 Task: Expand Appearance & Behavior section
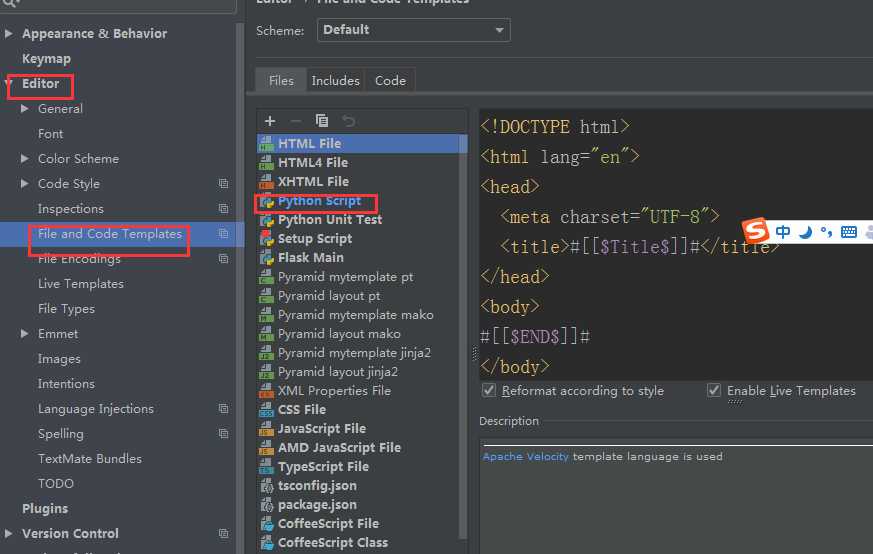coord(8,33)
